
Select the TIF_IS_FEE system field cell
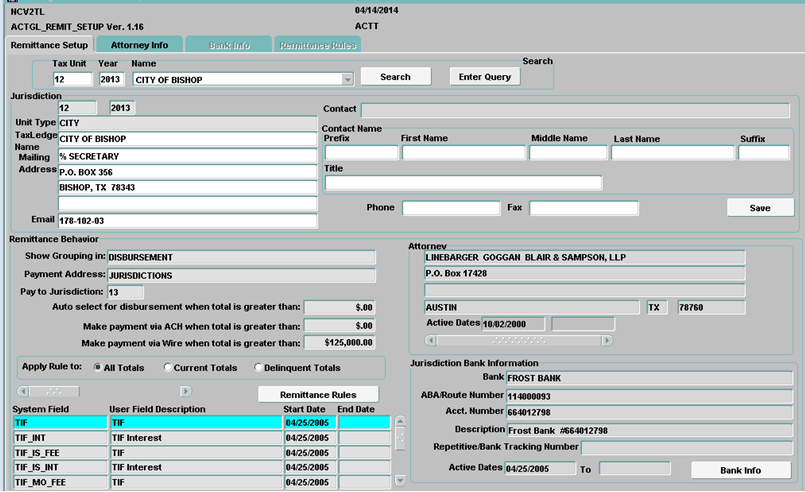point(60,453)
